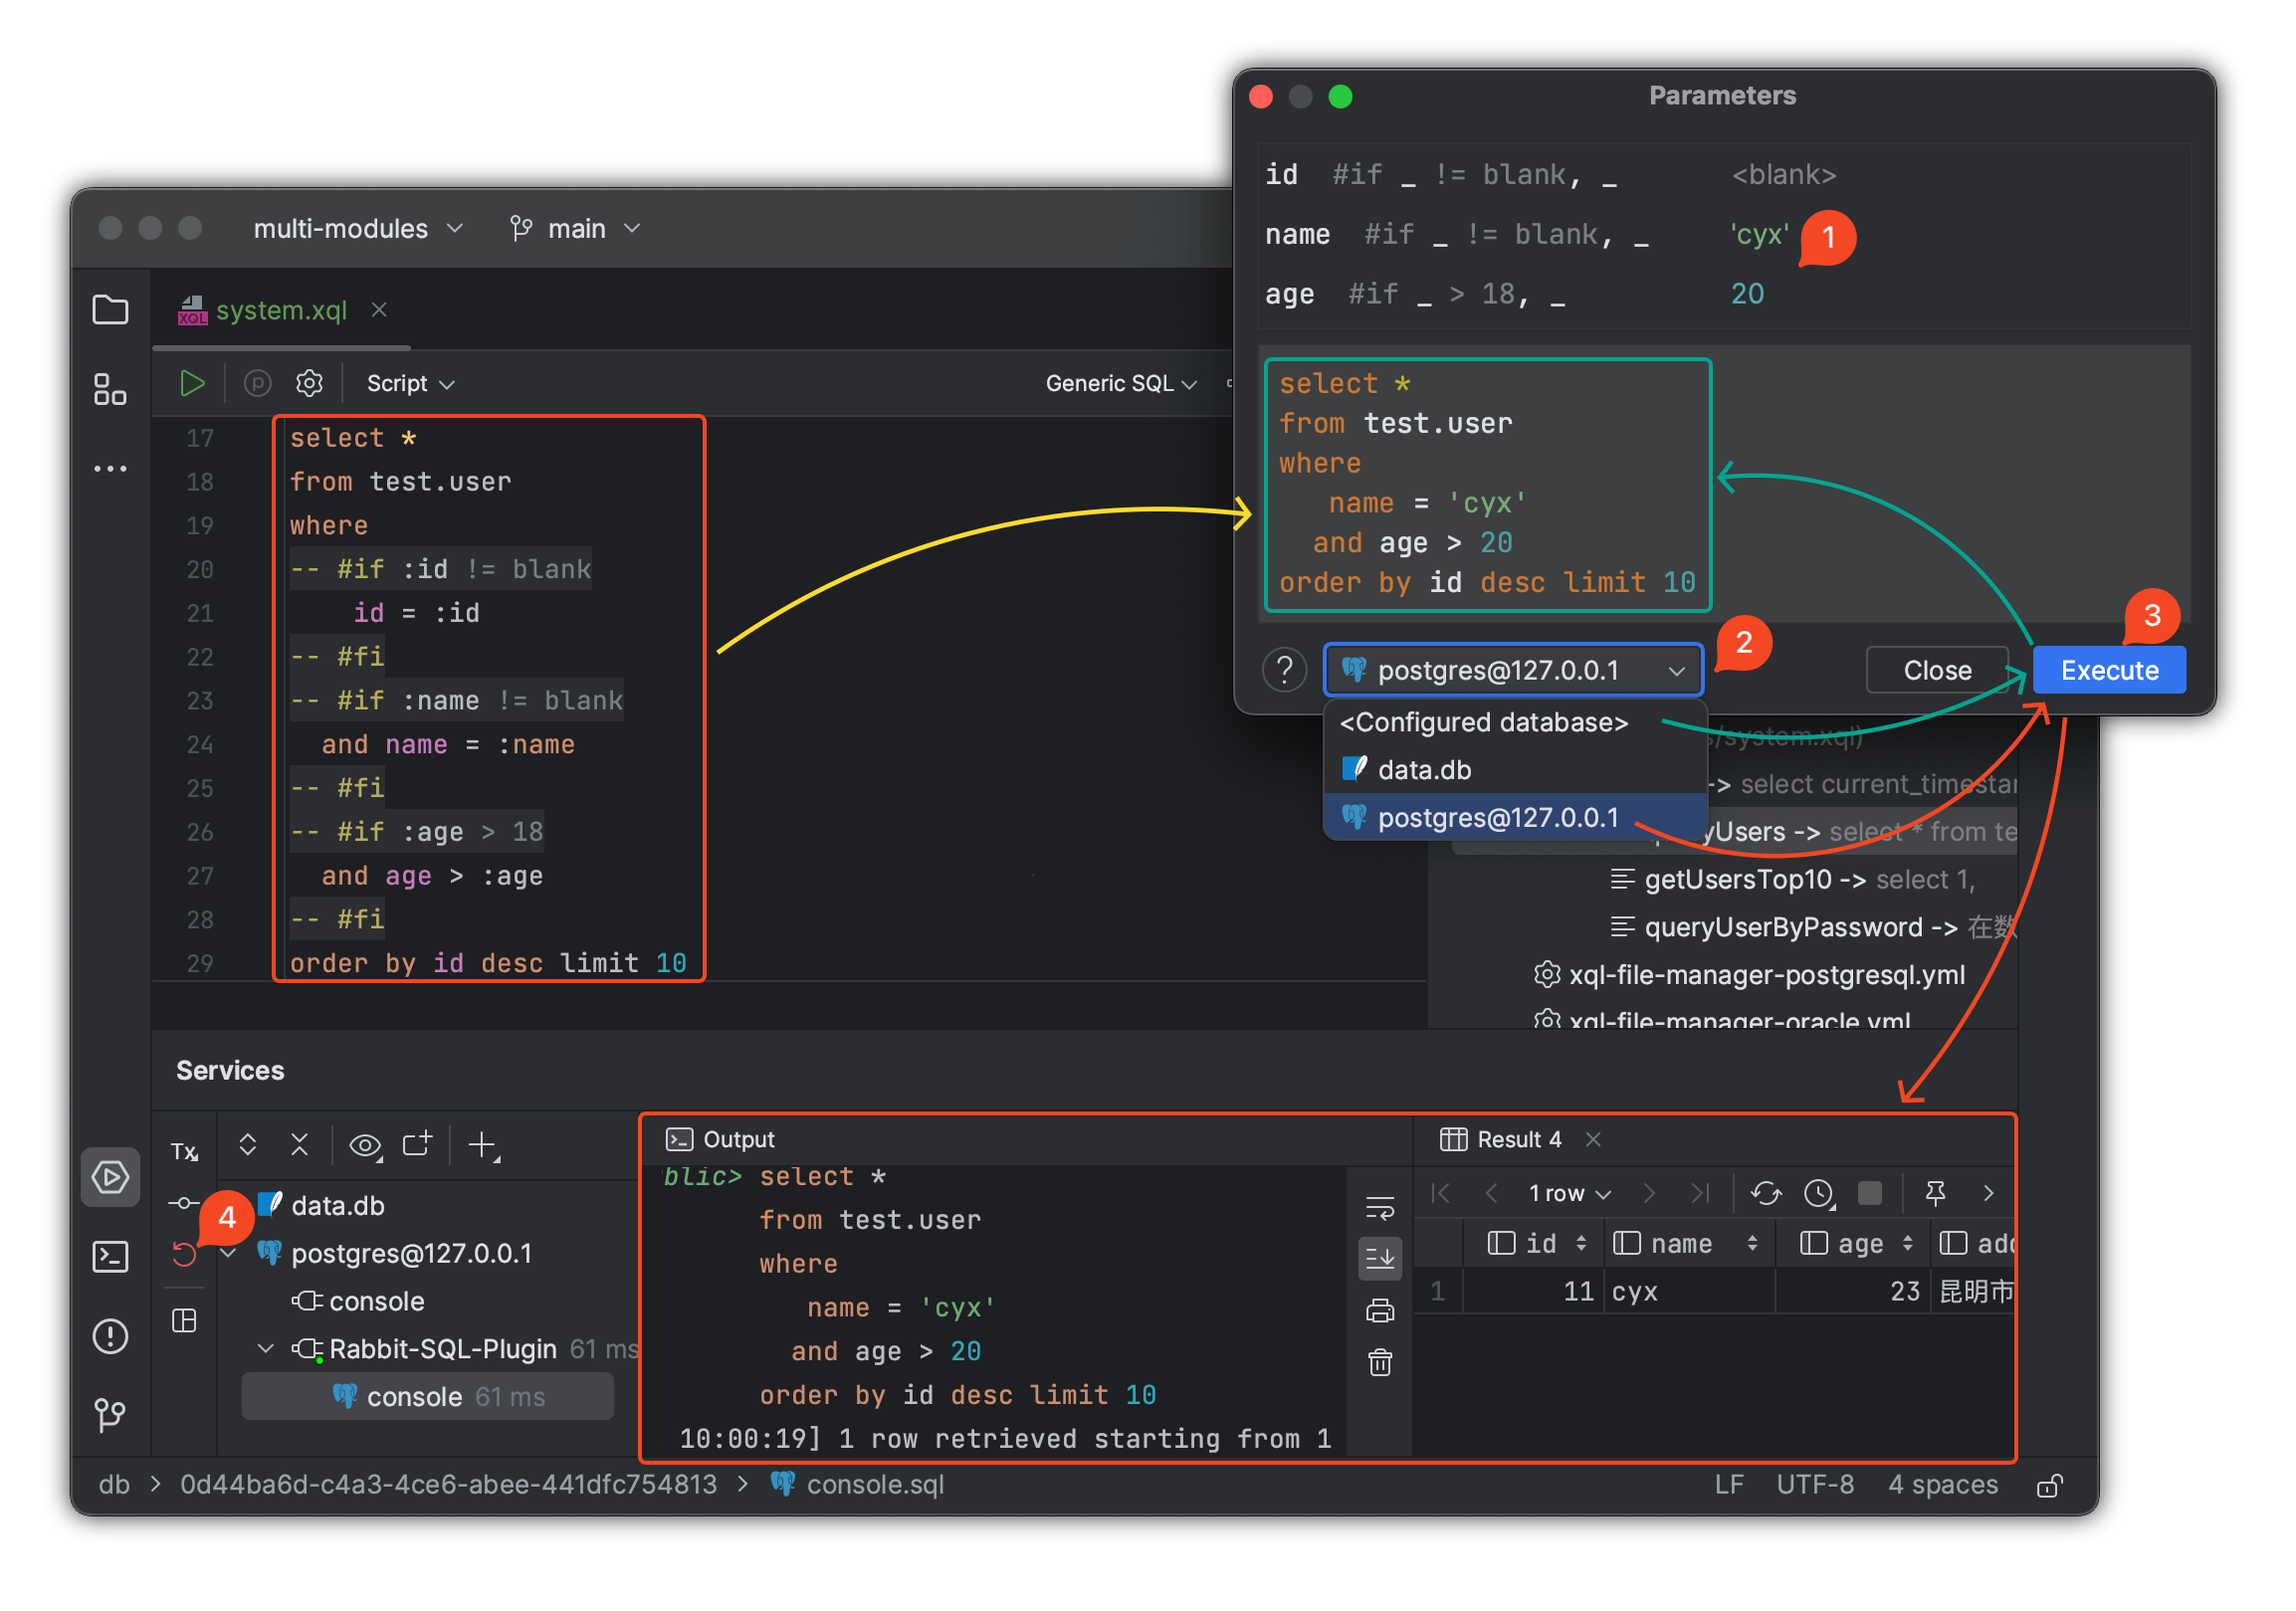Click the stop square in Result toolbar
The width and height of the screenshot is (2296, 1611).
(x=1870, y=1193)
